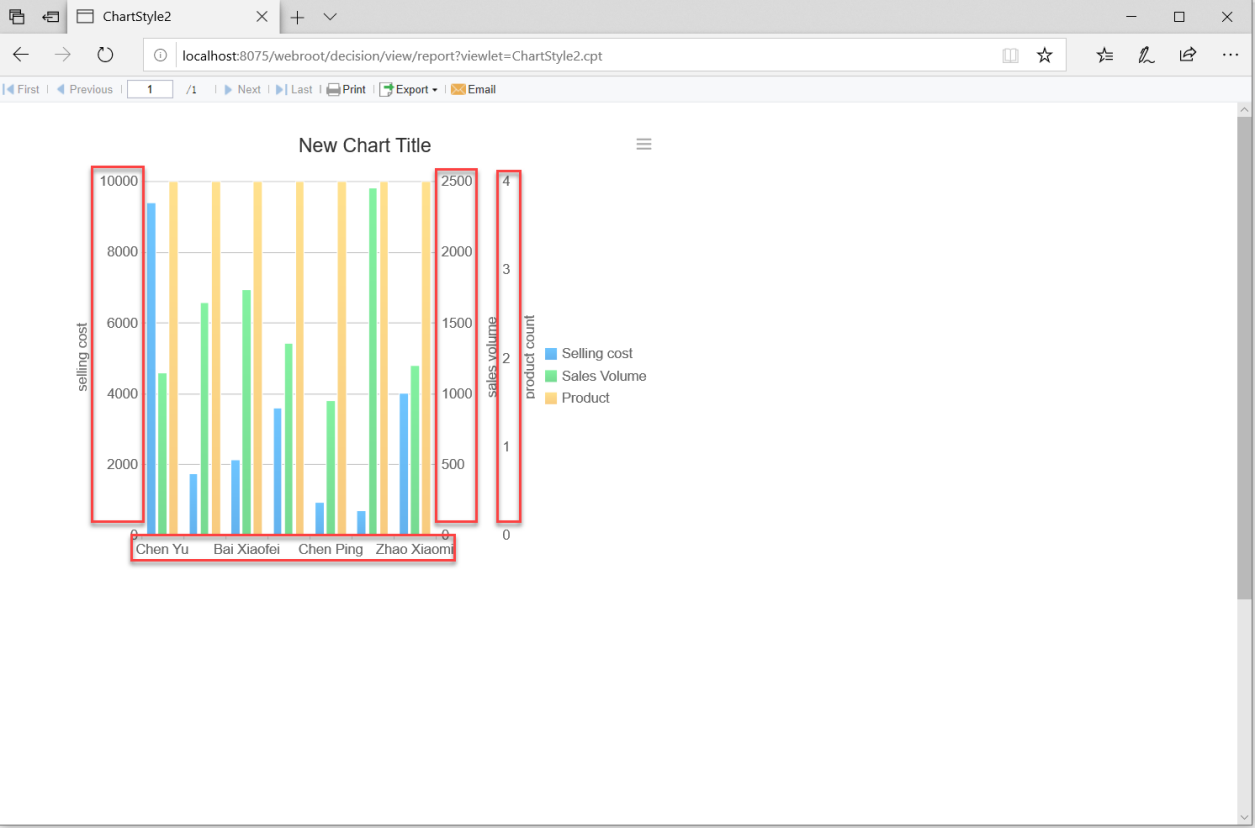Click the page number input field
The width and height of the screenshot is (1255, 828).
pyautogui.click(x=150, y=89)
